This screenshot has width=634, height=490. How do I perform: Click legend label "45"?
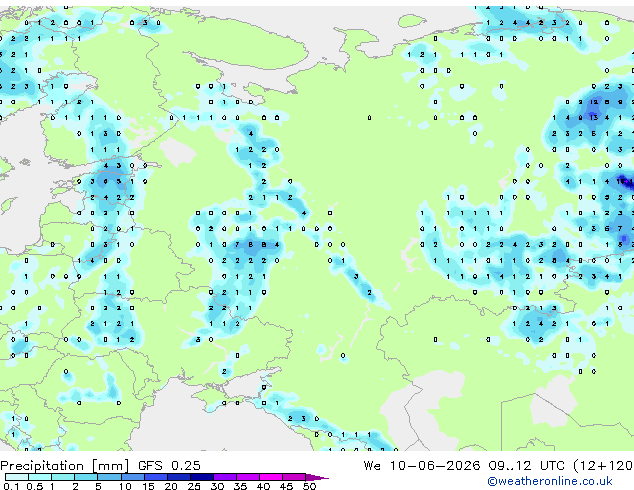(x=286, y=486)
